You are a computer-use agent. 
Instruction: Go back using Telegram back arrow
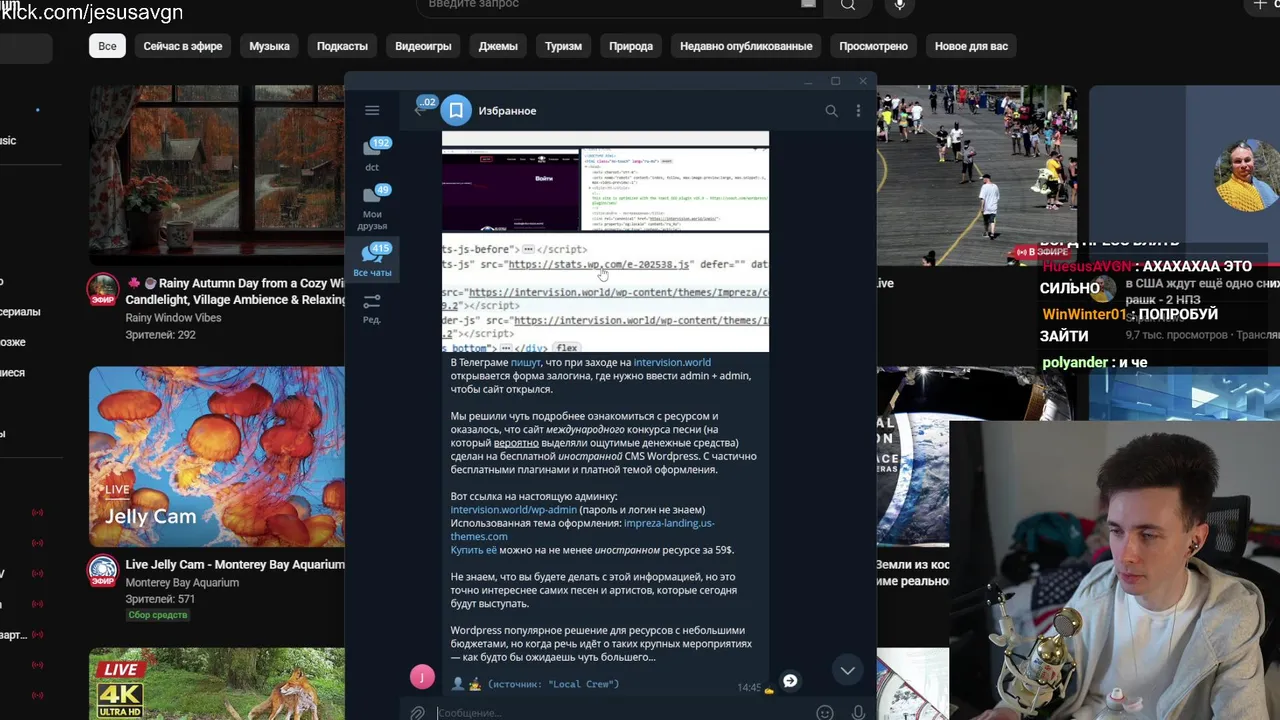(x=419, y=111)
